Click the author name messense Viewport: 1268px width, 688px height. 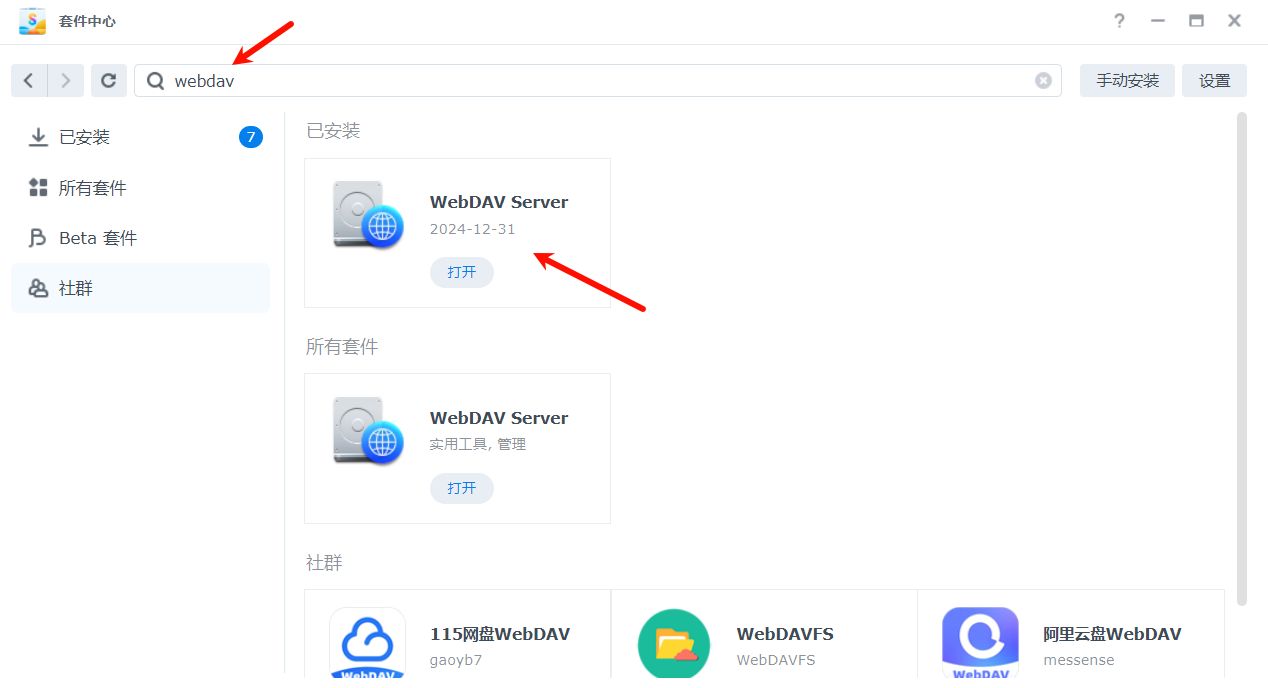coord(1079,660)
